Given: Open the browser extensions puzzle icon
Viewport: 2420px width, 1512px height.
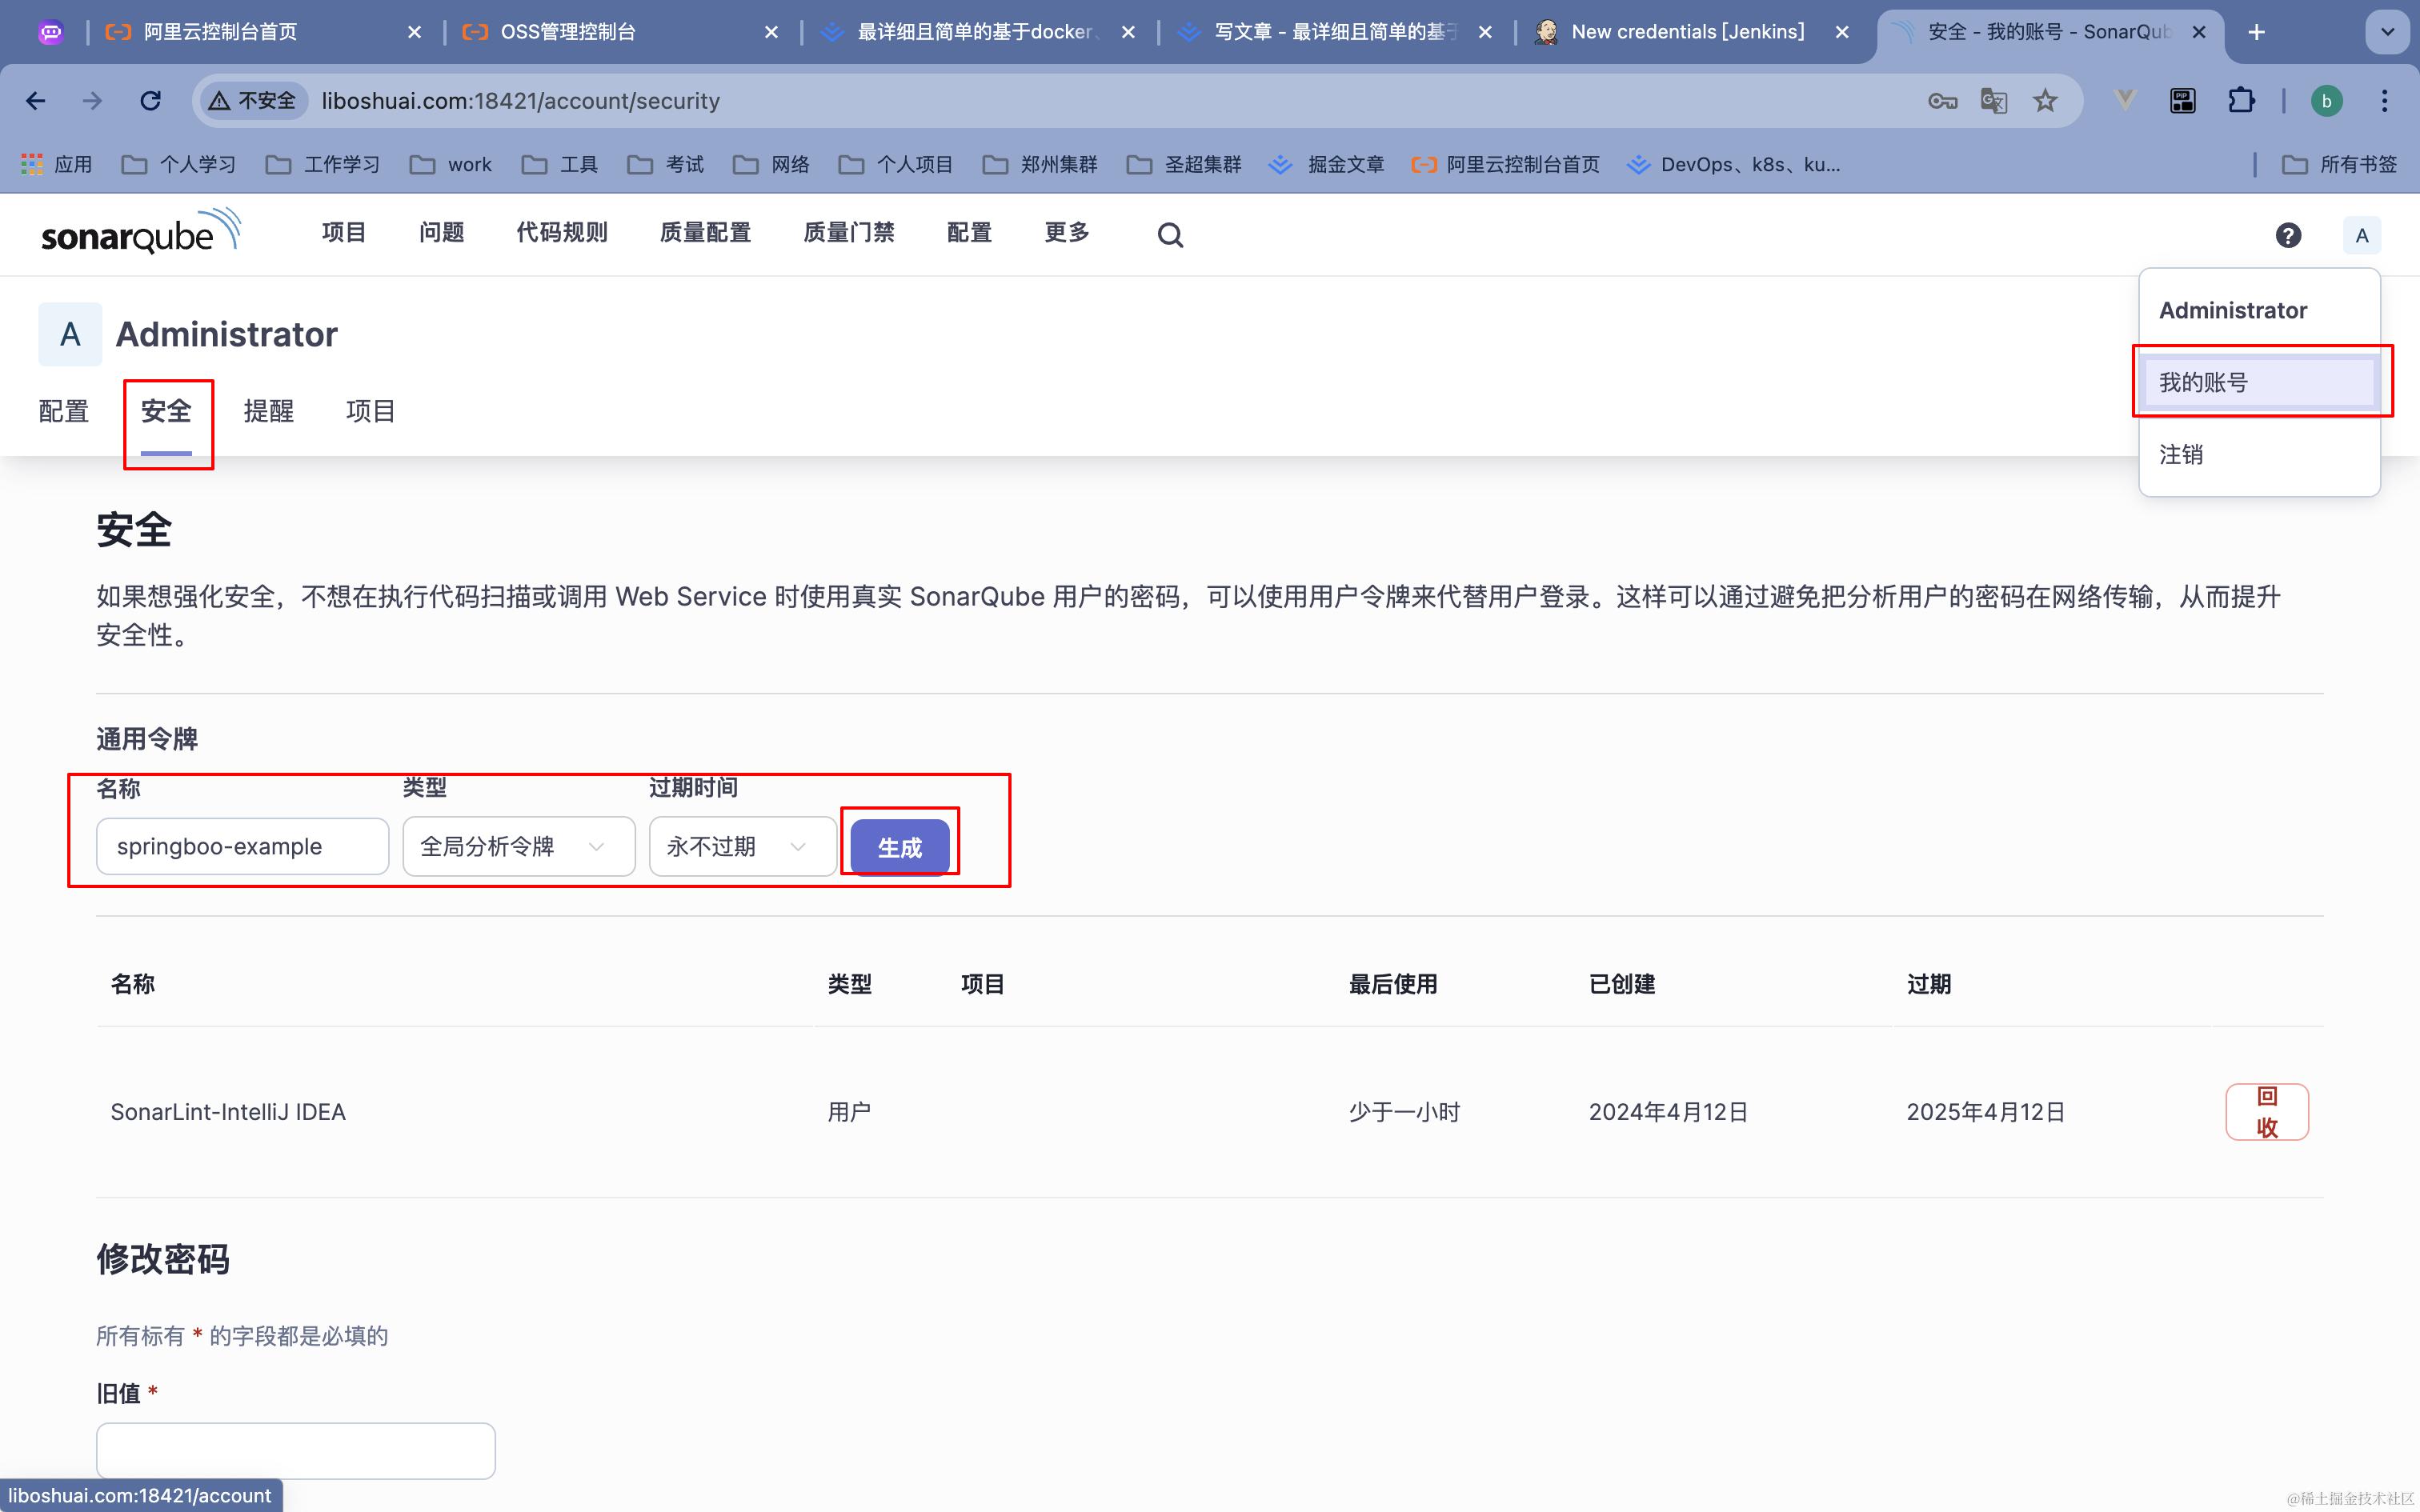Looking at the screenshot, I should click(x=2241, y=101).
